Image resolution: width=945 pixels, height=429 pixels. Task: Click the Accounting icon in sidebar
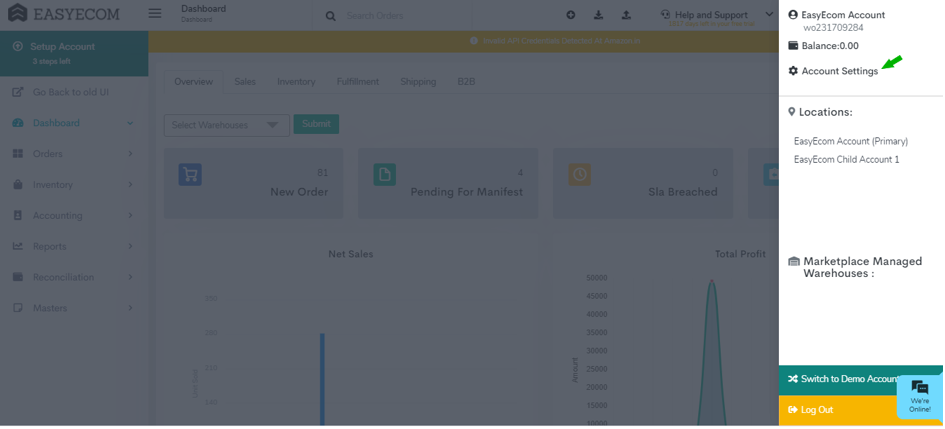point(17,215)
